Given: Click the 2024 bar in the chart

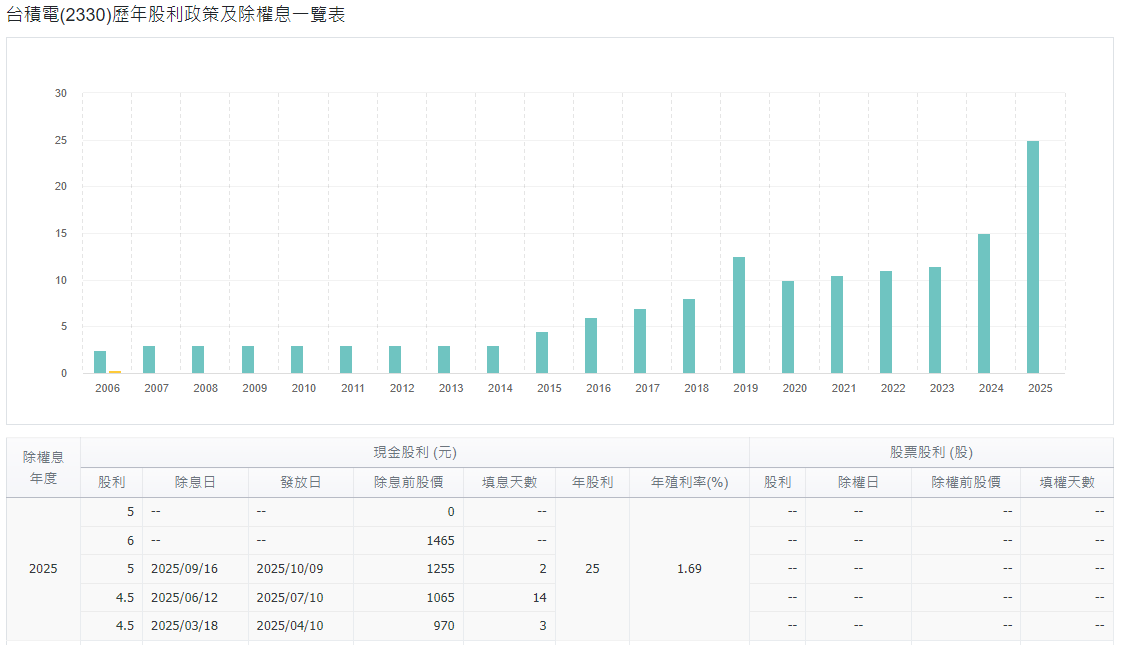Looking at the screenshot, I should pos(984,303).
